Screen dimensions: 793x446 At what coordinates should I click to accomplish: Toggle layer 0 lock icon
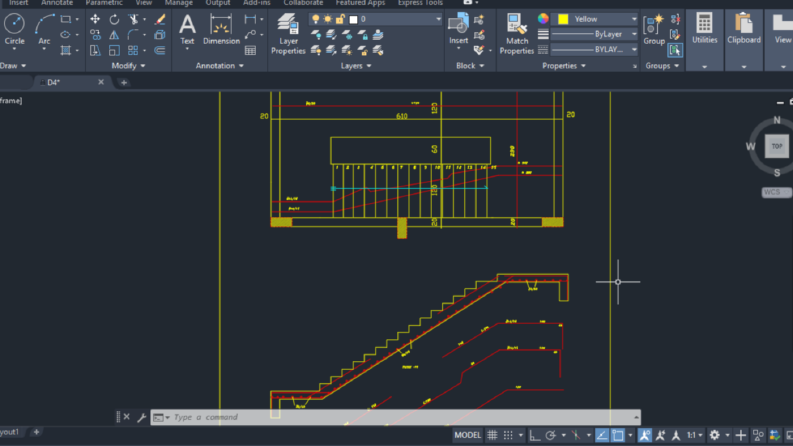pyautogui.click(x=340, y=19)
